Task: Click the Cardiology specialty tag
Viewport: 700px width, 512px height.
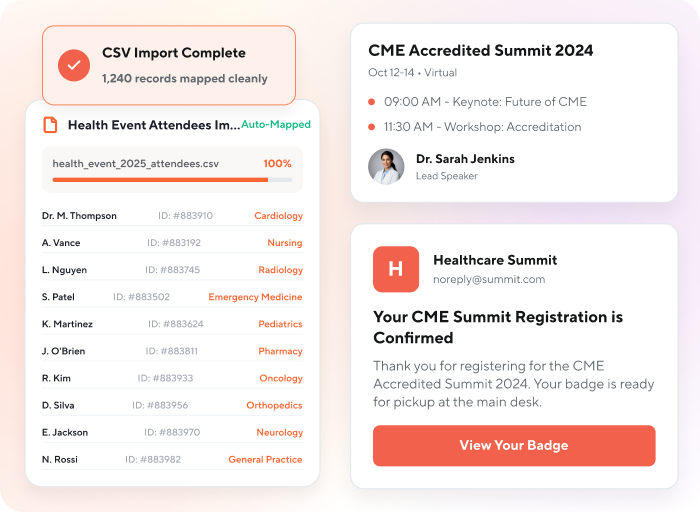Action: (x=279, y=216)
